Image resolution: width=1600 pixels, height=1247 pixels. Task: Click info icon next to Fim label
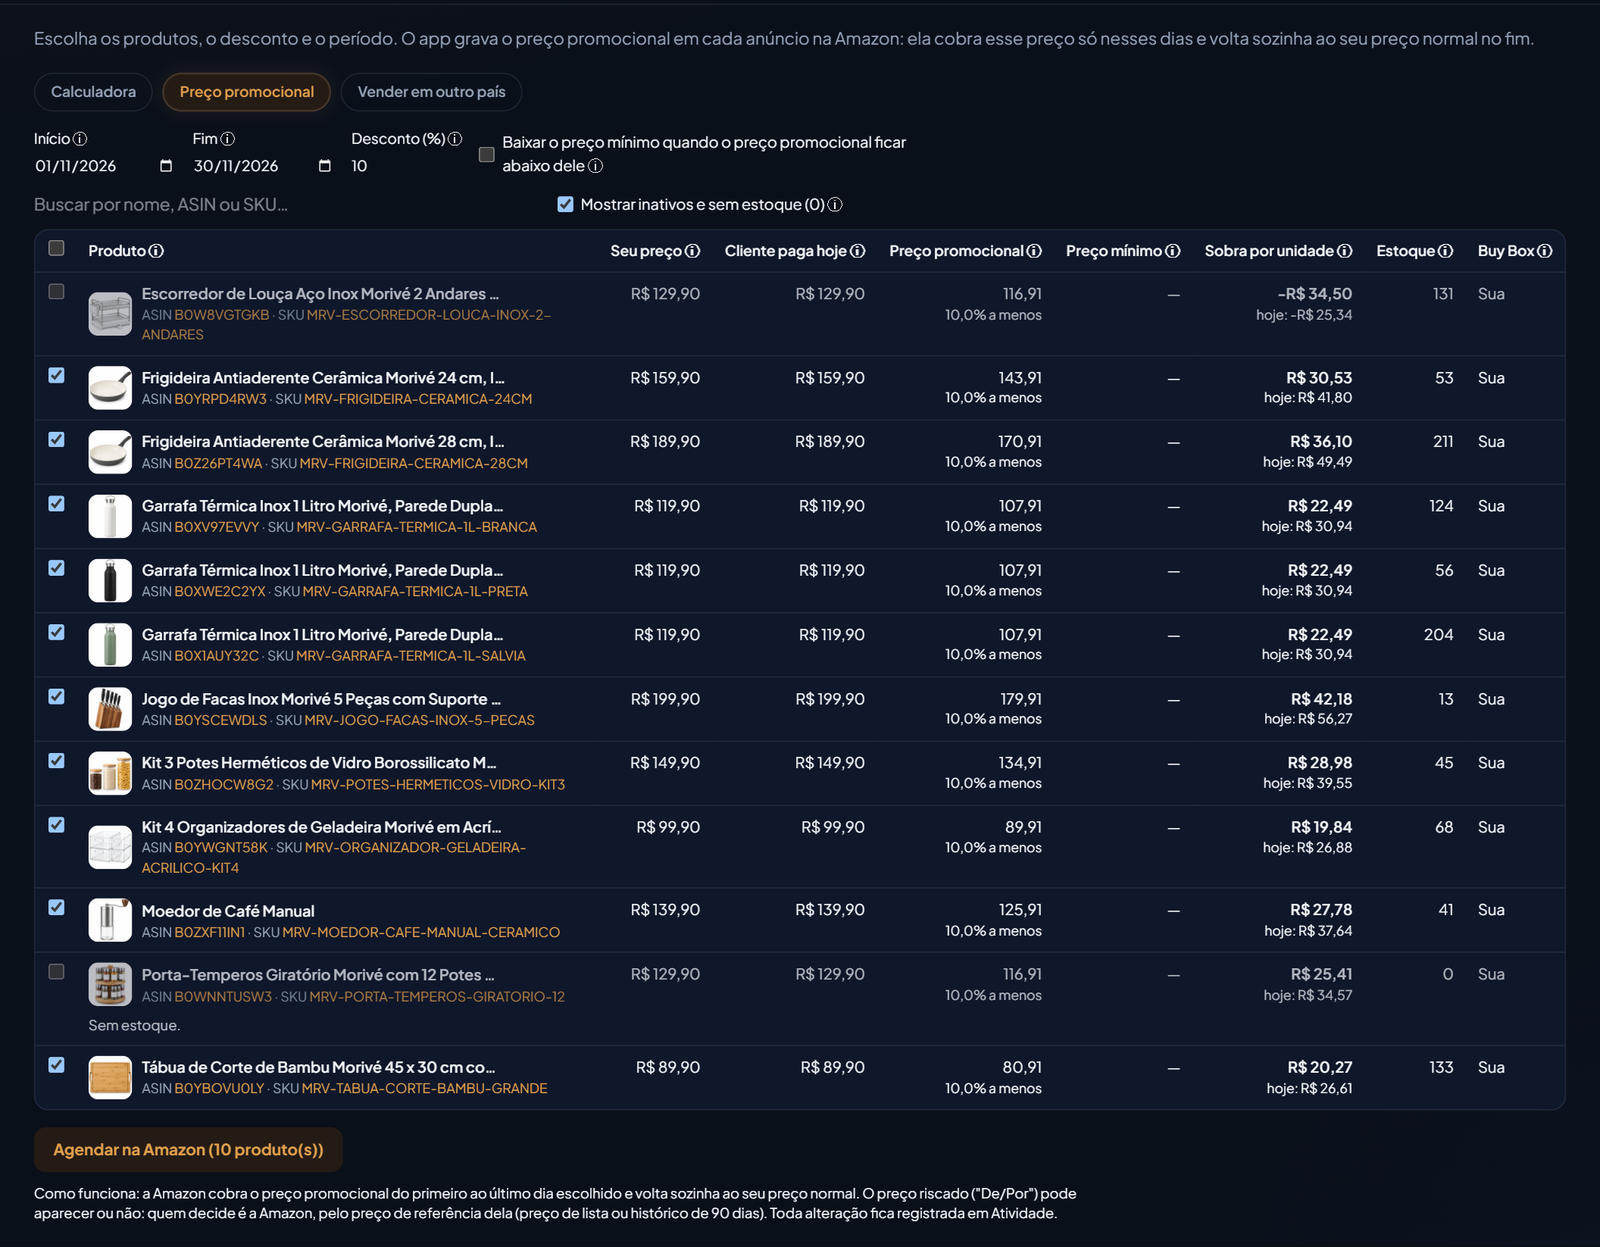tap(228, 139)
